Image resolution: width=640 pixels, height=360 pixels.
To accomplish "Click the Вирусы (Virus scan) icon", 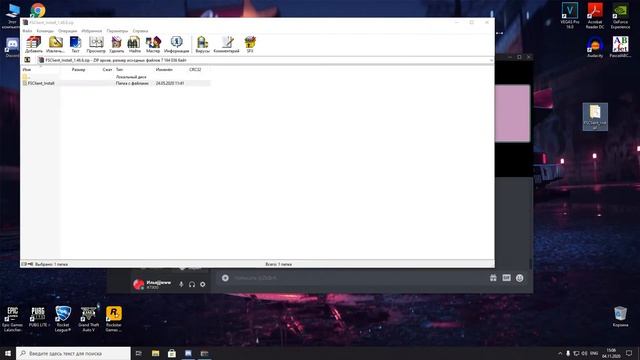I will (x=202, y=44).
